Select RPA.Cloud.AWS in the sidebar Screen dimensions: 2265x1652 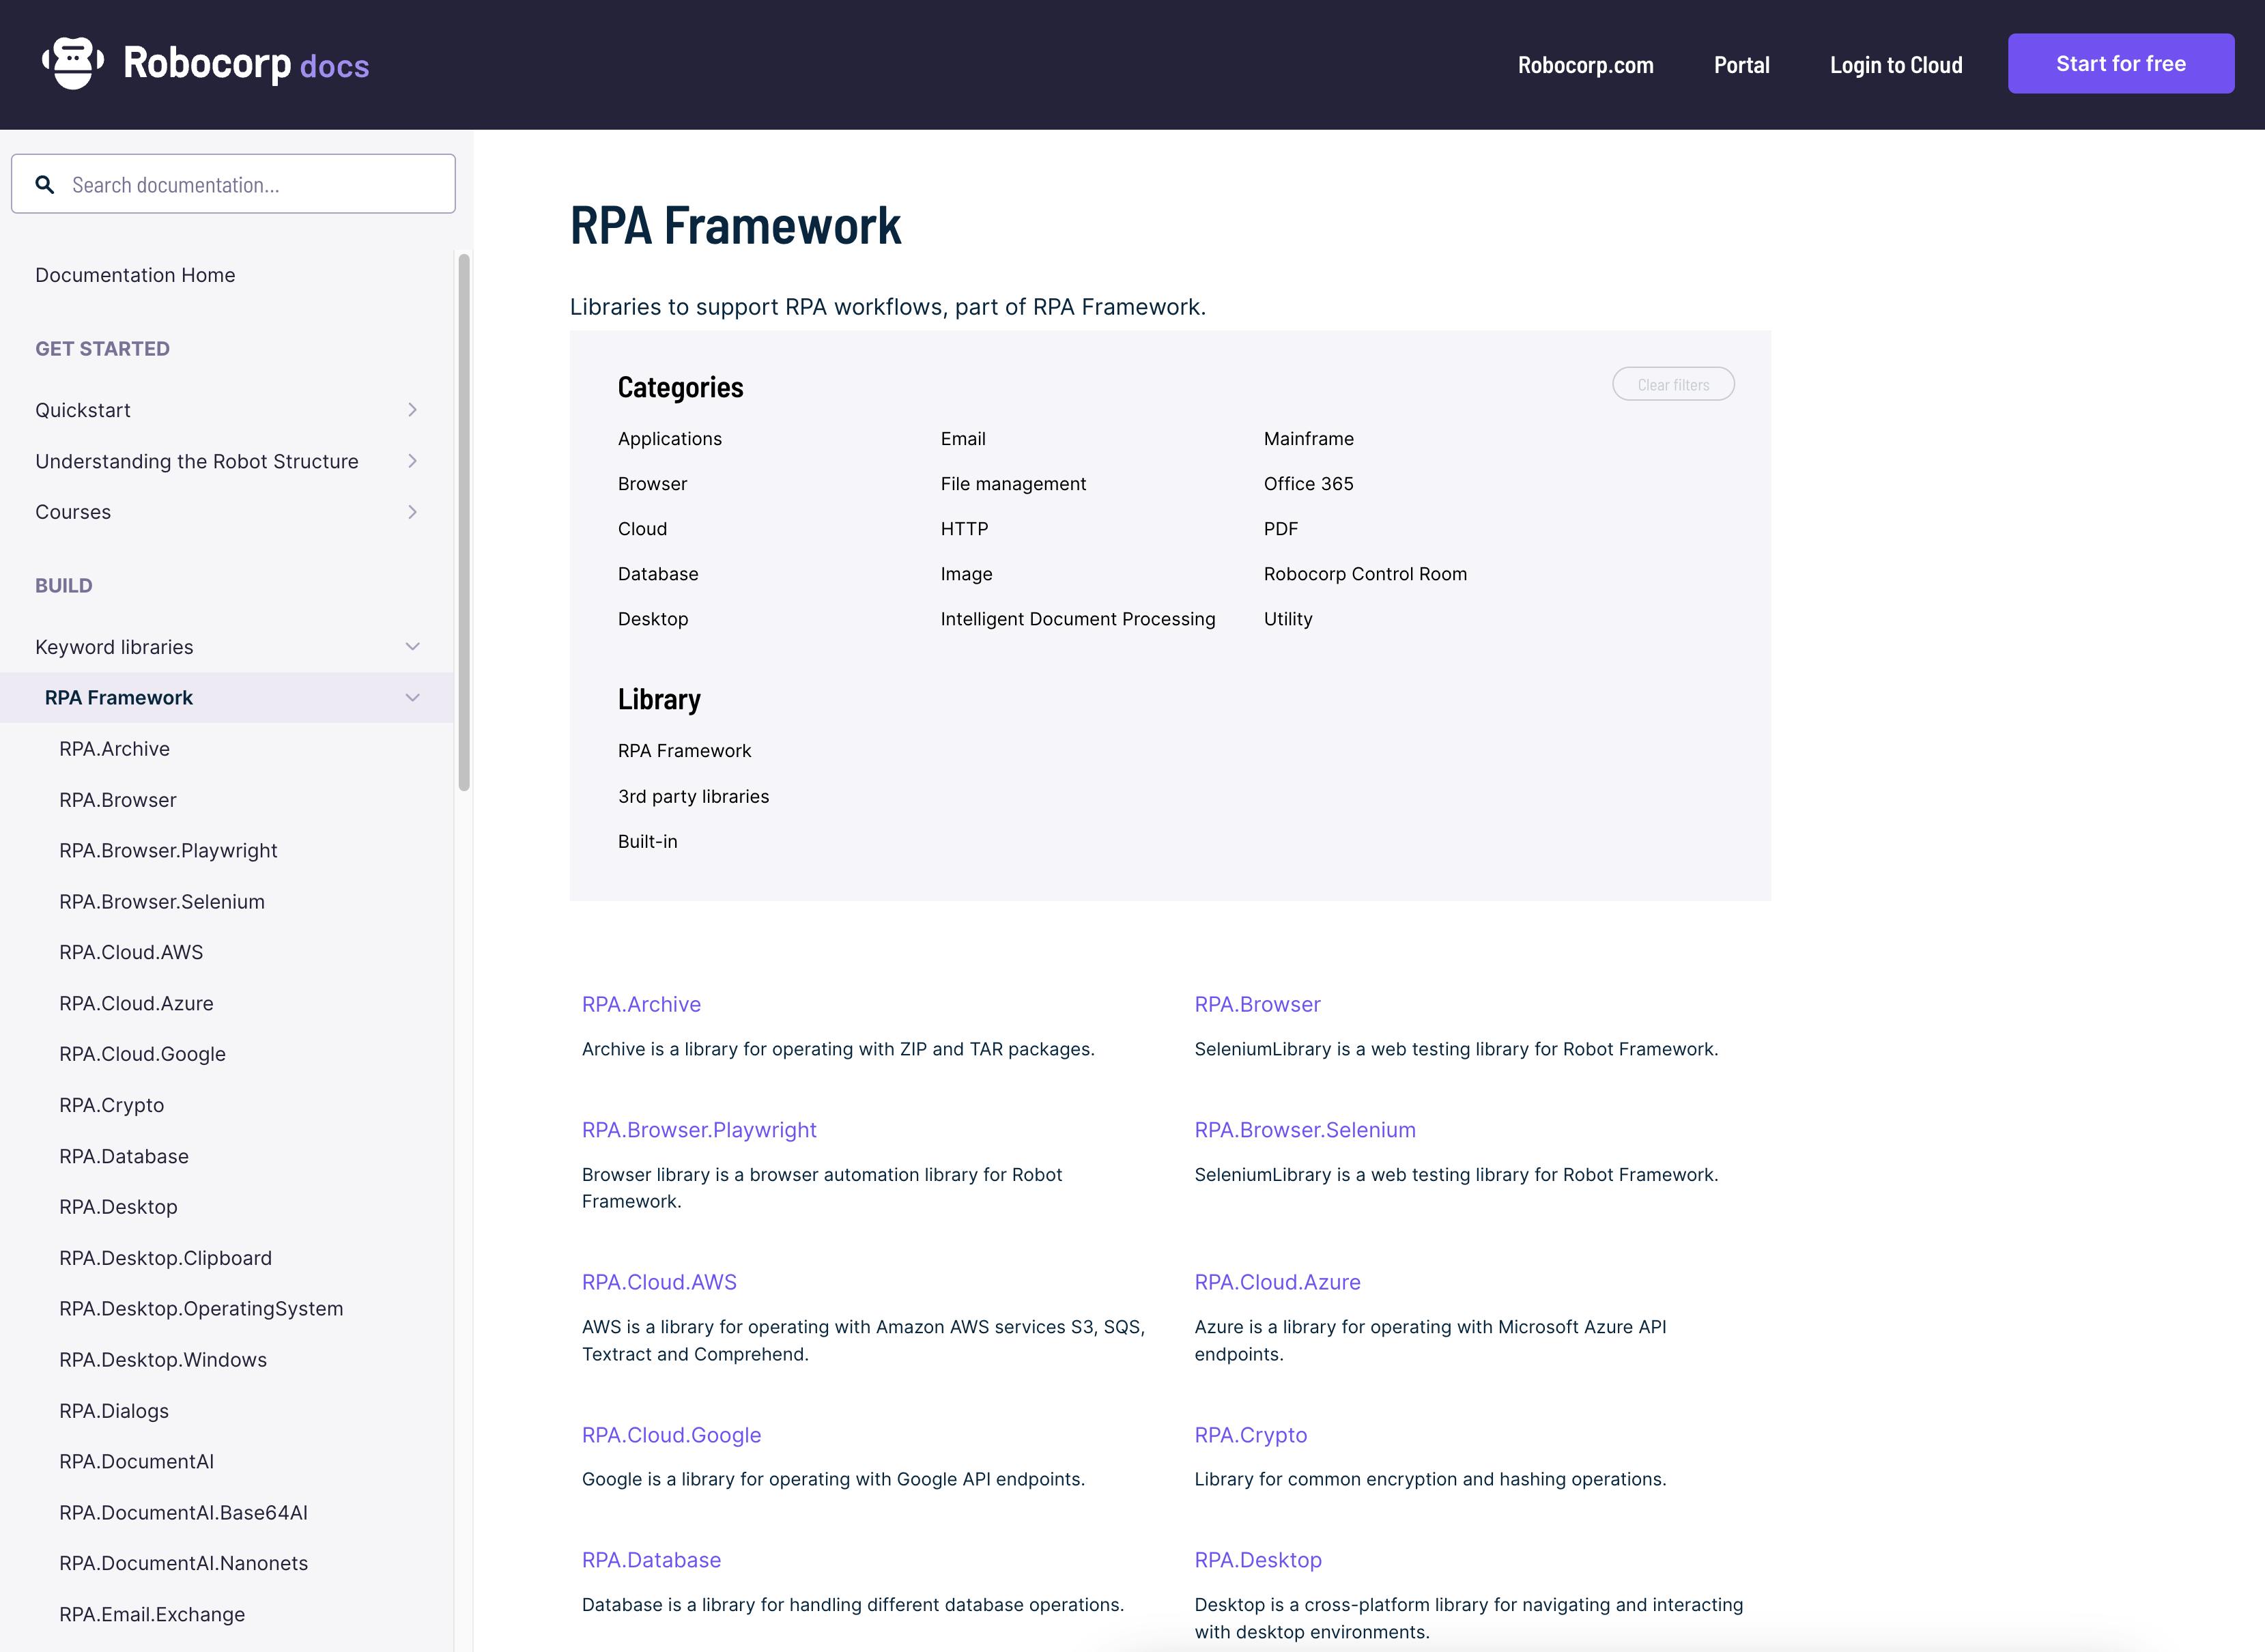point(131,952)
